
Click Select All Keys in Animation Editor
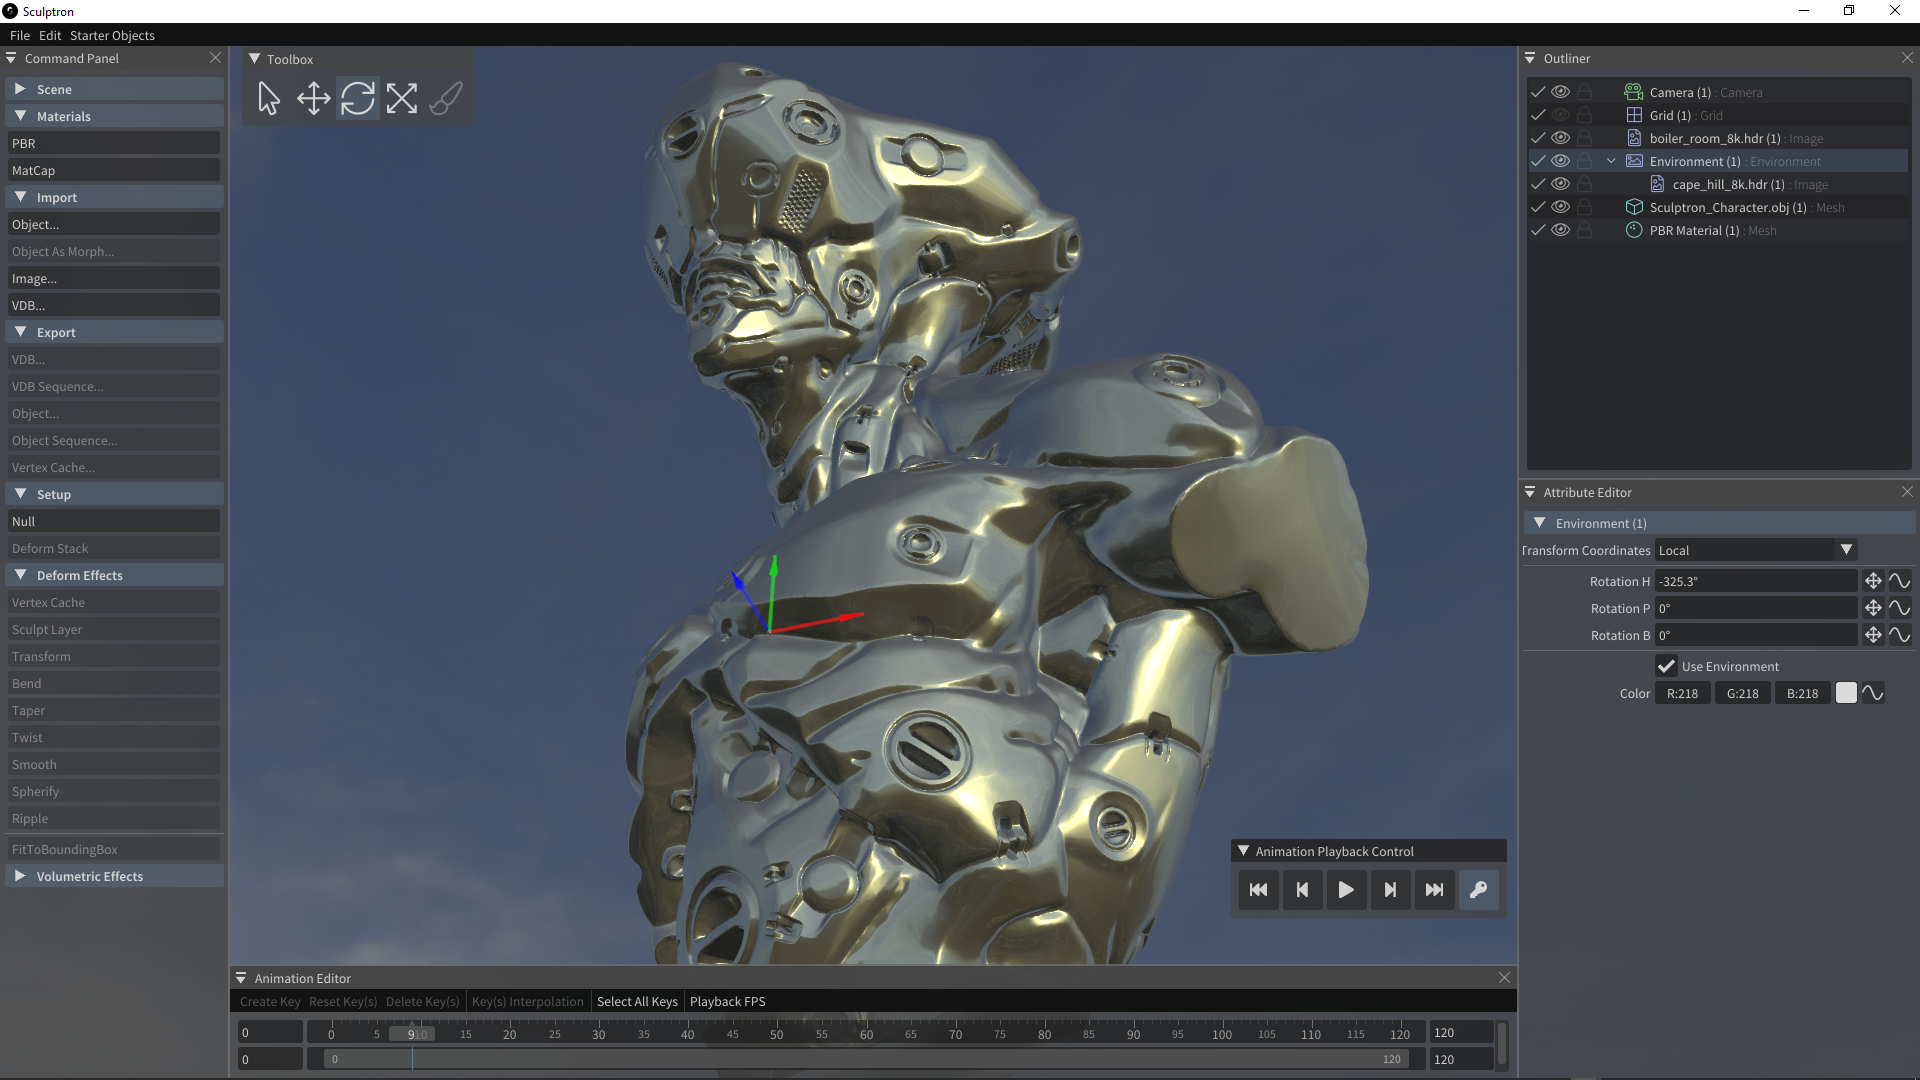click(637, 1001)
